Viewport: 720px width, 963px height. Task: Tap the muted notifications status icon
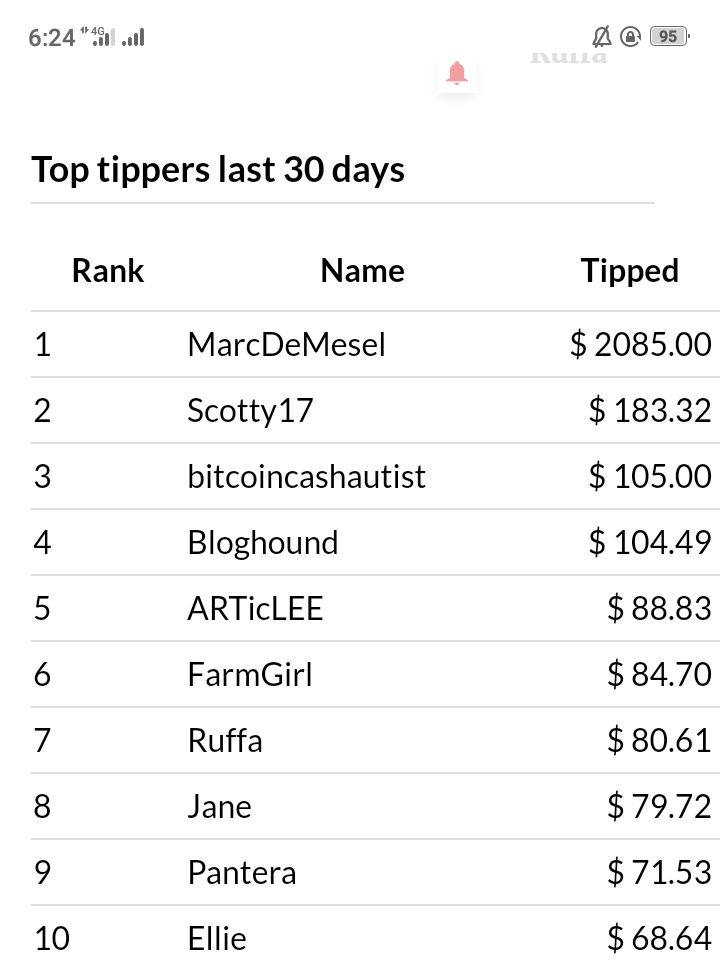coord(601,37)
